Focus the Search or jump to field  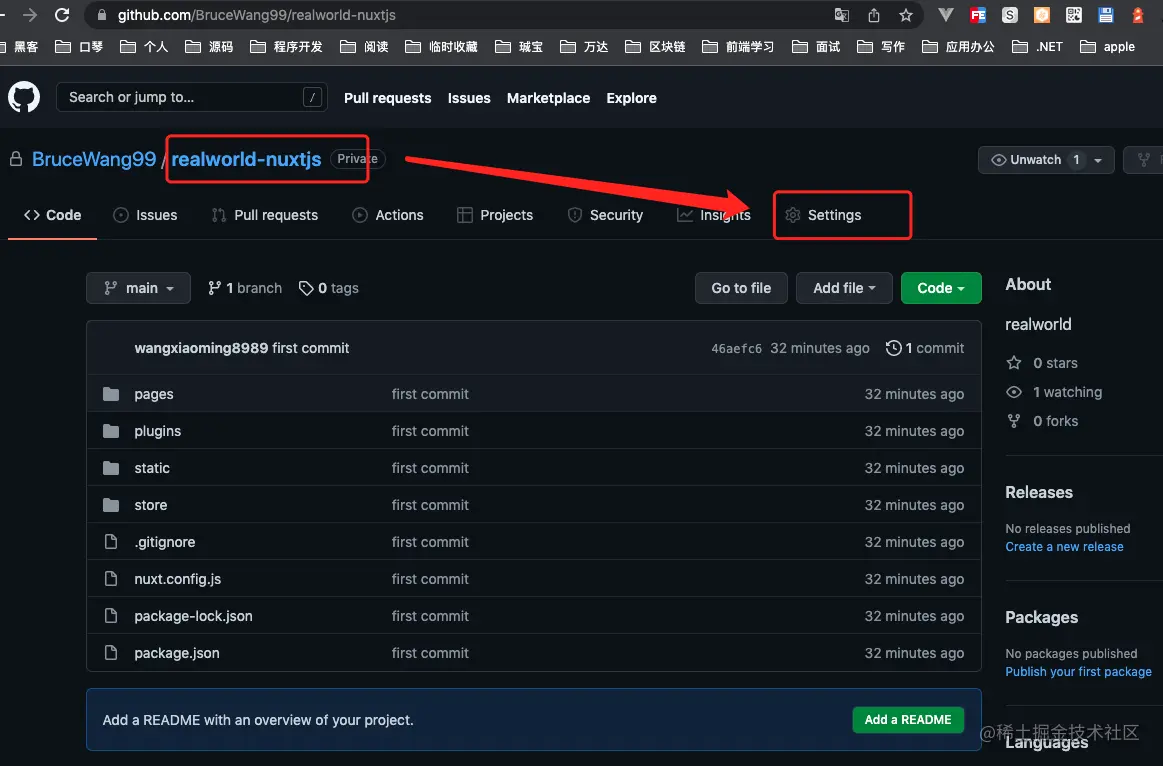pos(192,97)
